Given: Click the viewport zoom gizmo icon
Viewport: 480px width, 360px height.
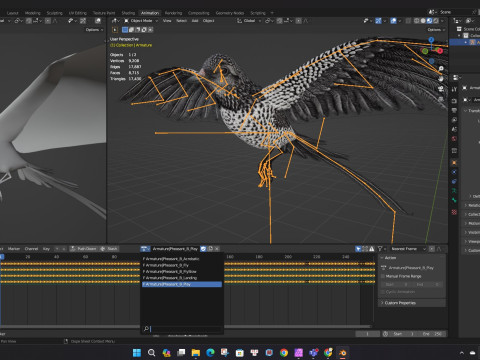Looking at the screenshot, I should pyautogui.click(x=441, y=69).
